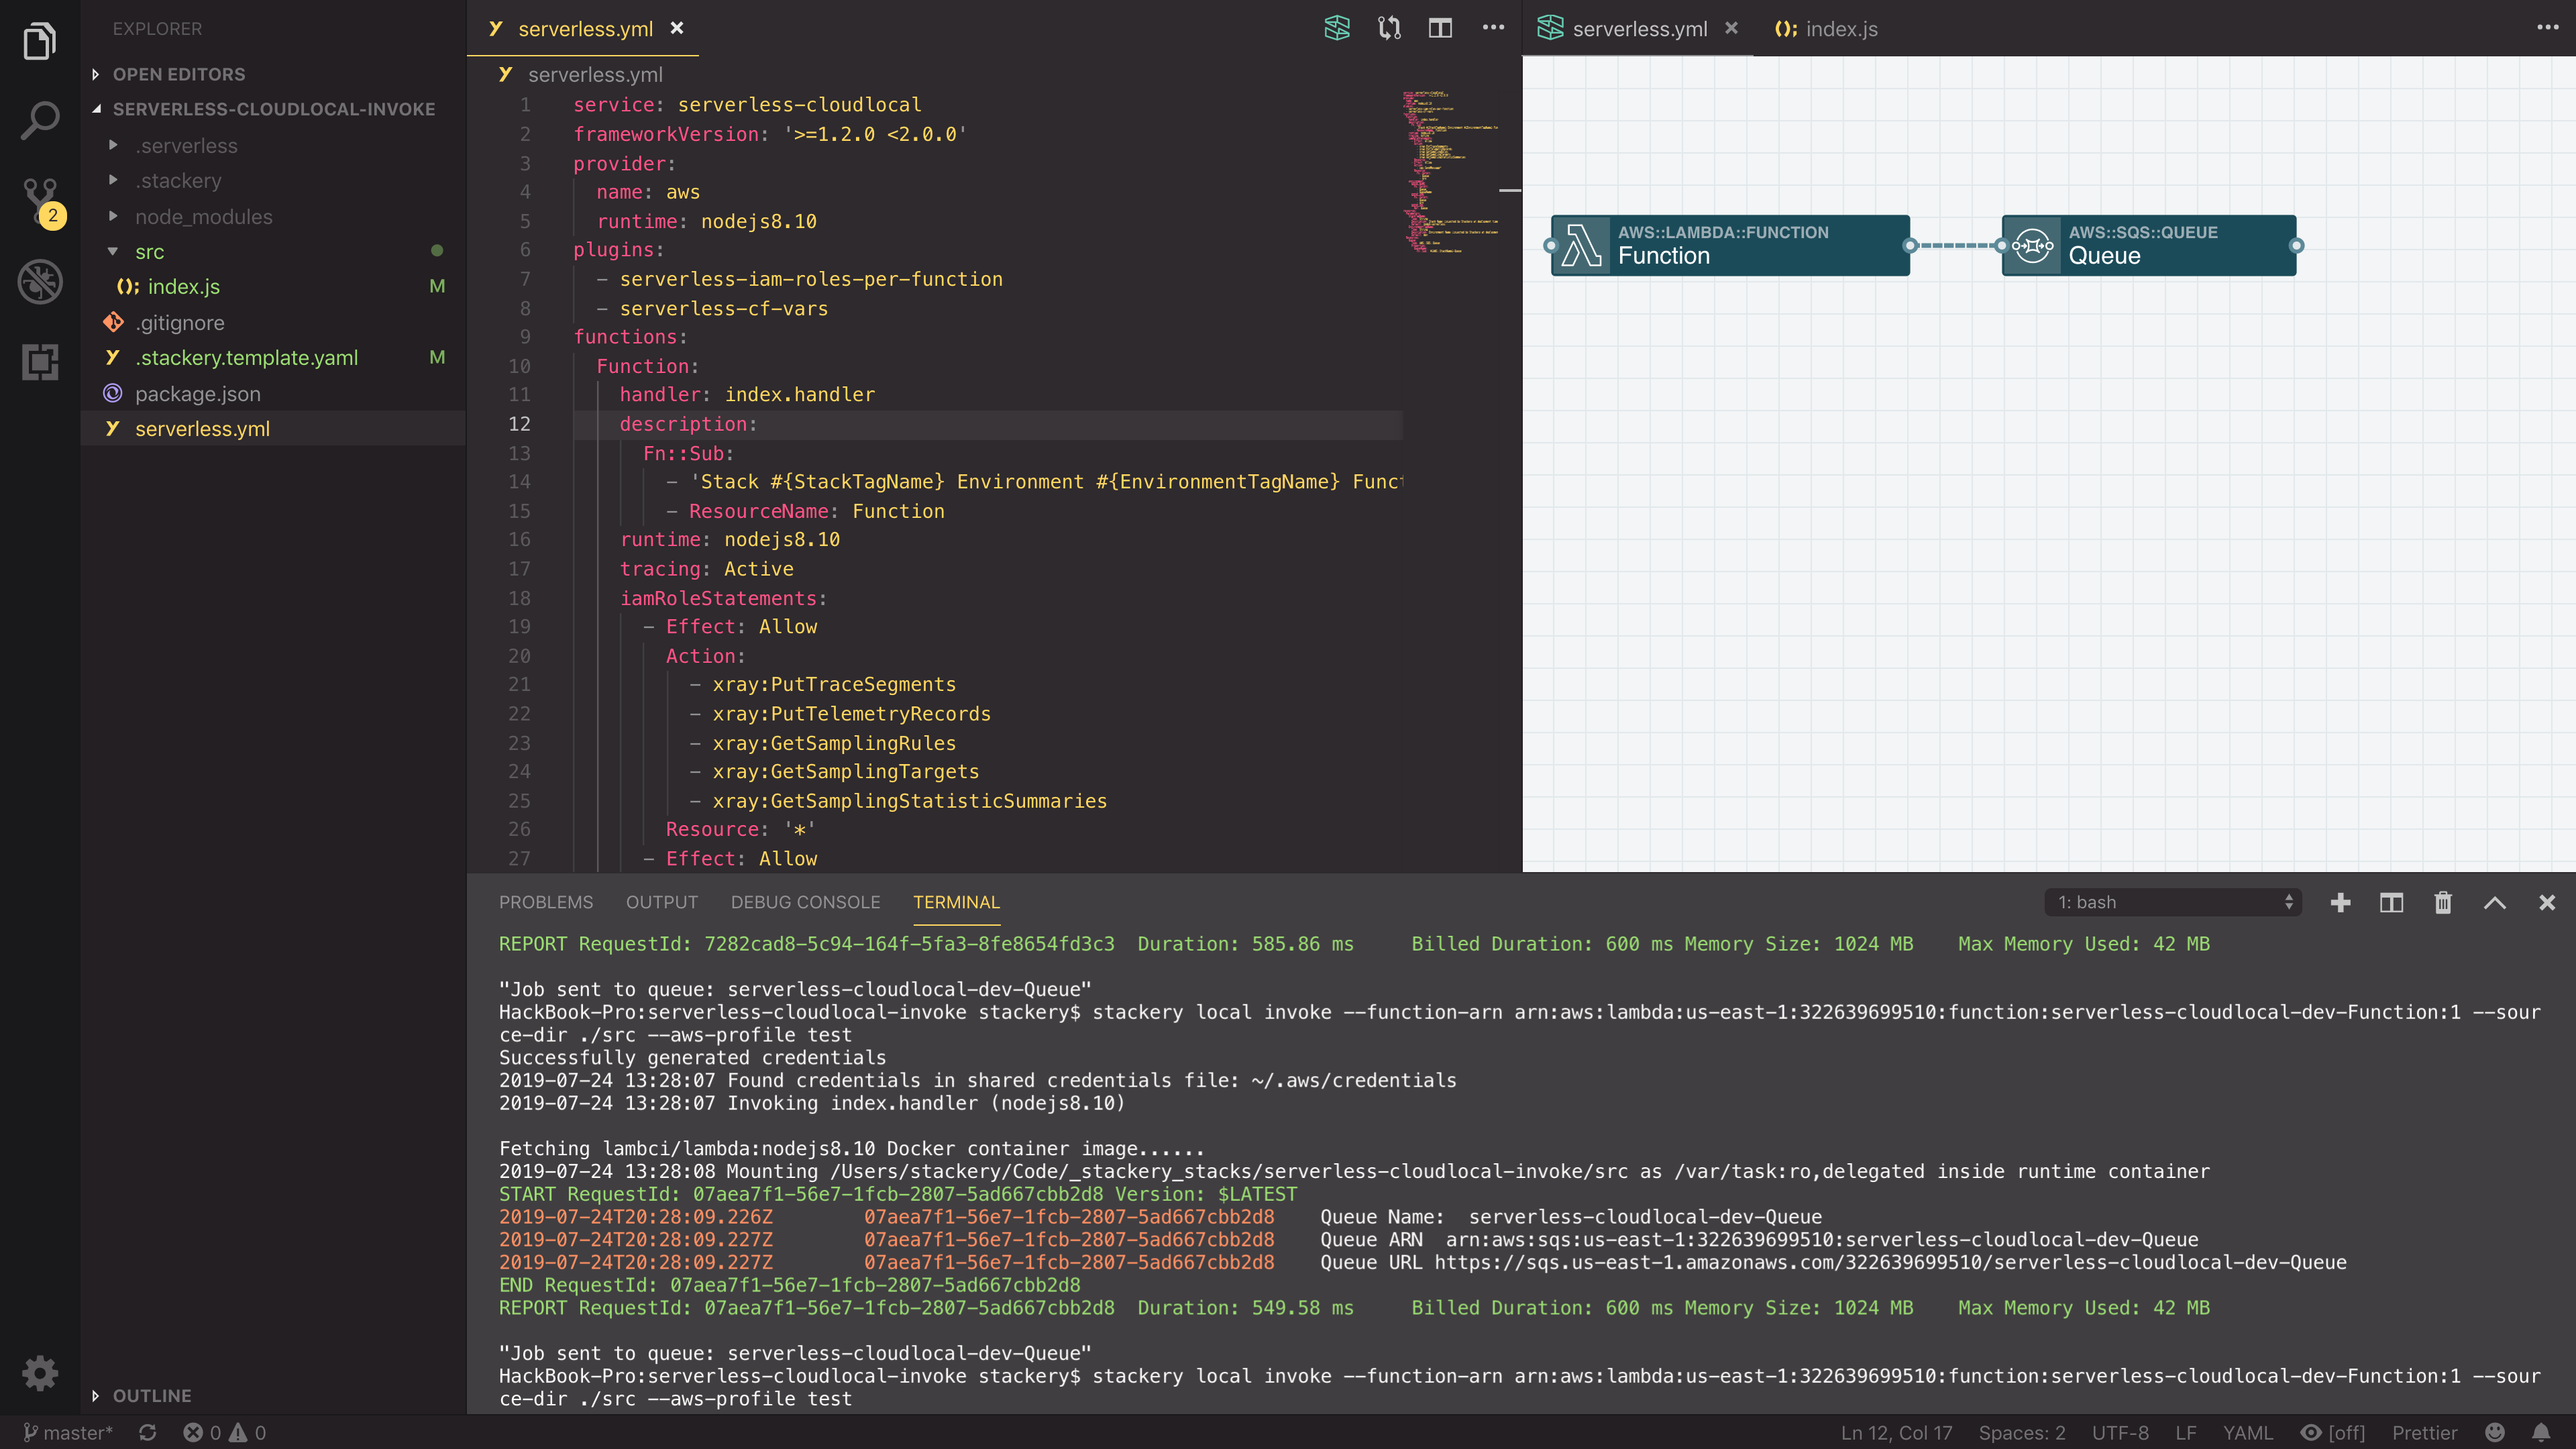
Task: Open the Search view in the activity bar
Action: coord(40,119)
